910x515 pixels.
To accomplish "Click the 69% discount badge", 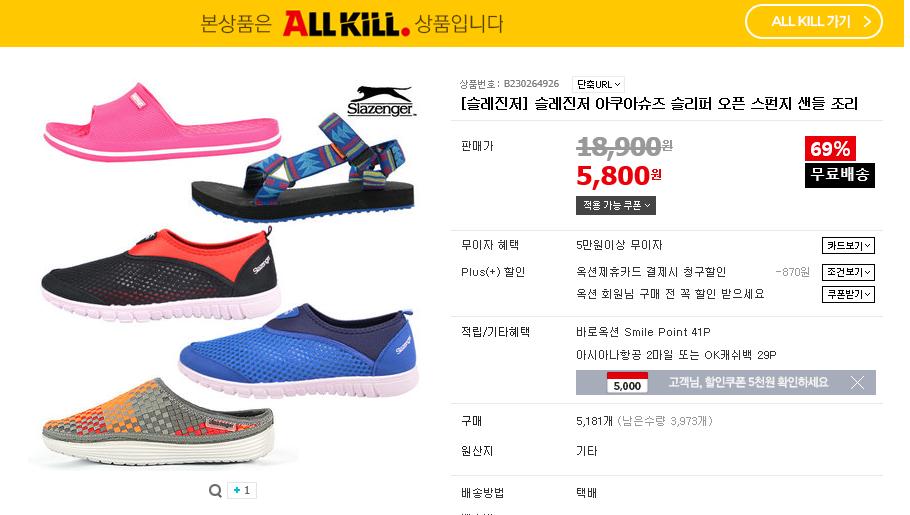I will (830, 149).
